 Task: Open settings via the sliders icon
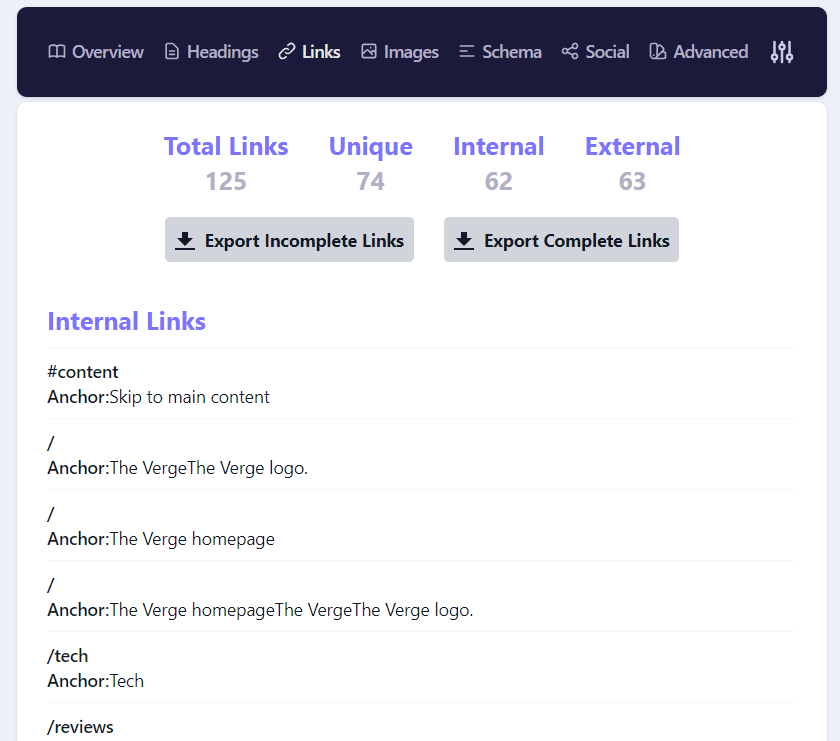pos(782,52)
